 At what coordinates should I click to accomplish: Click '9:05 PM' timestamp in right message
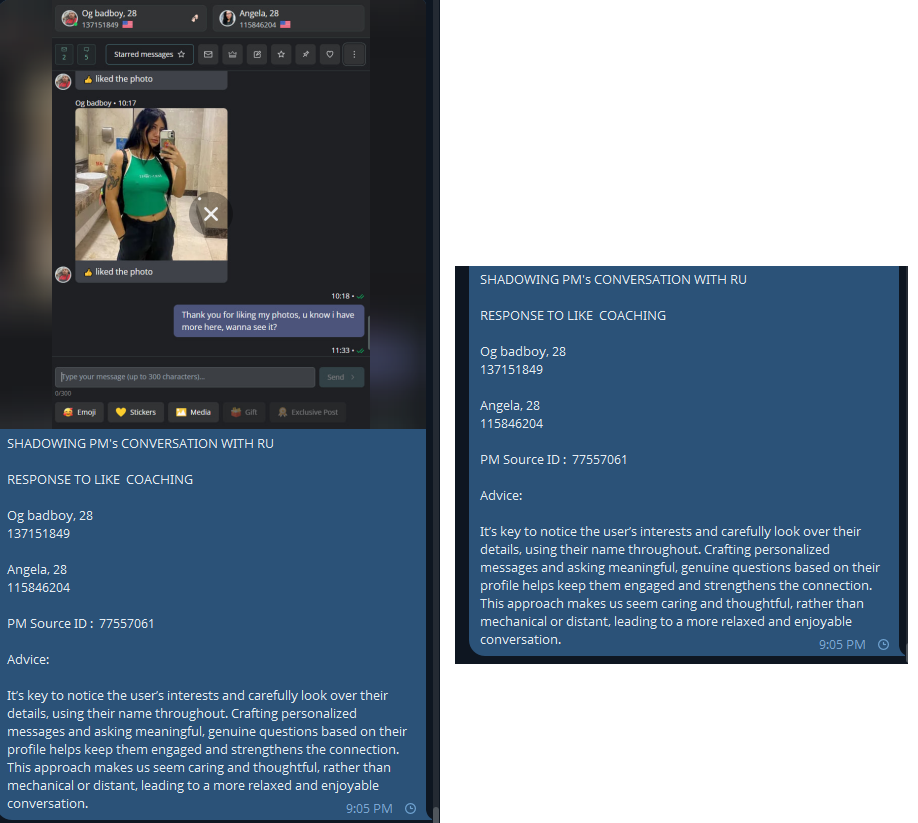click(x=842, y=644)
